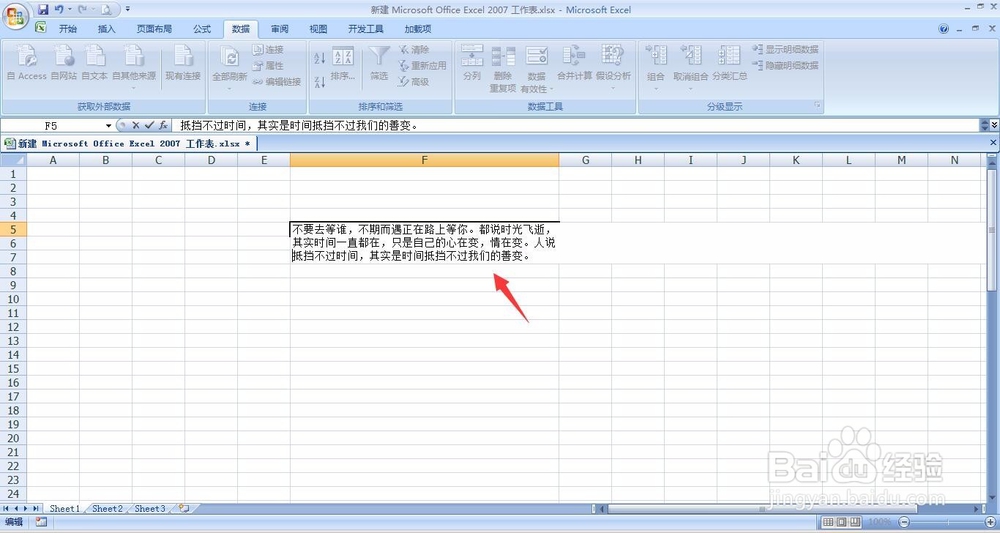Import data 自 Access
Screen dimensions: 1000x533
pos(26,62)
